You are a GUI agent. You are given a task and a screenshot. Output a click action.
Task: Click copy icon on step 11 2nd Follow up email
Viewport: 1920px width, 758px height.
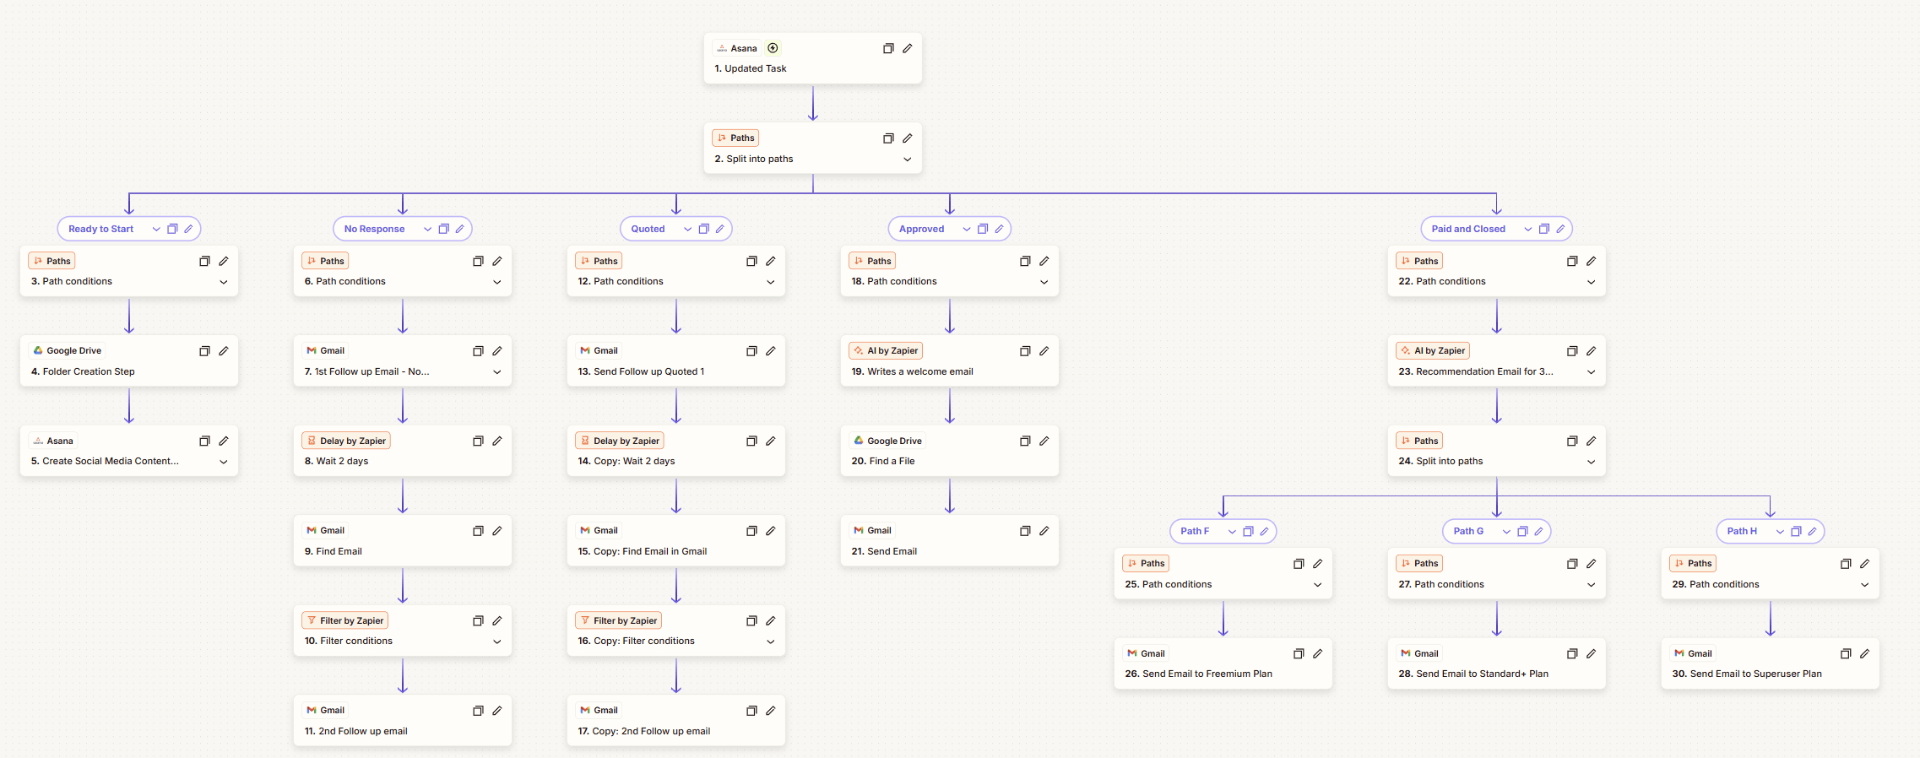point(478,711)
